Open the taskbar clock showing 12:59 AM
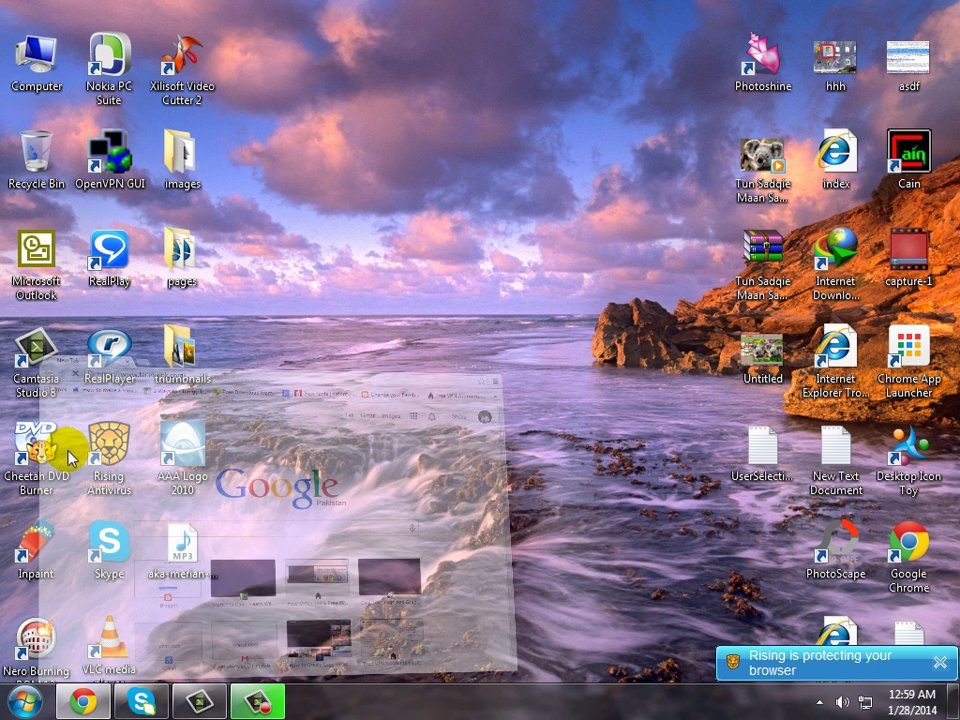This screenshot has width=960, height=720. coord(912,702)
